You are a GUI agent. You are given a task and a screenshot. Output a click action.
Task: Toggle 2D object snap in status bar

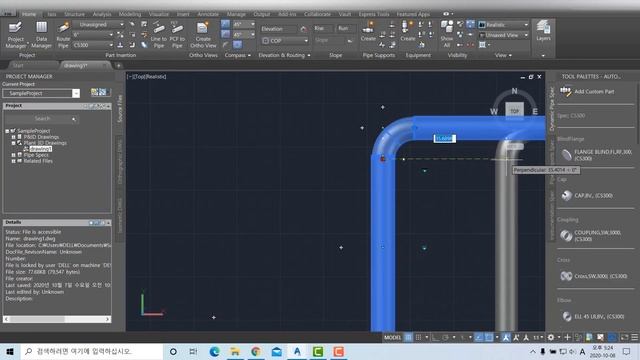[x=489, y=338]
